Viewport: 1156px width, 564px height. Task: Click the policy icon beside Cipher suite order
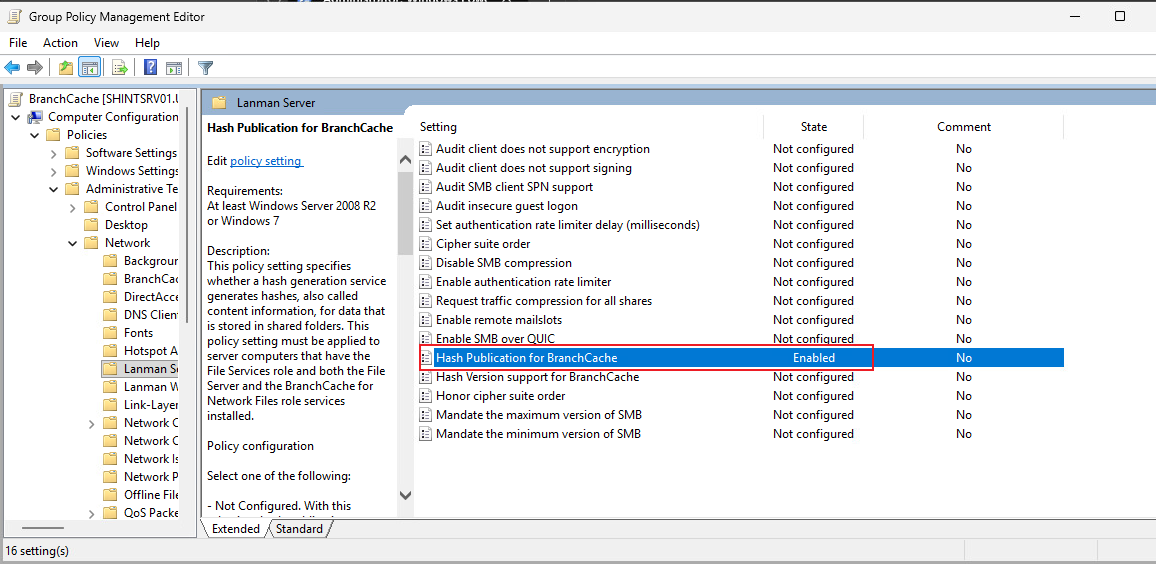pyautogui.click(x=425, y=244)
